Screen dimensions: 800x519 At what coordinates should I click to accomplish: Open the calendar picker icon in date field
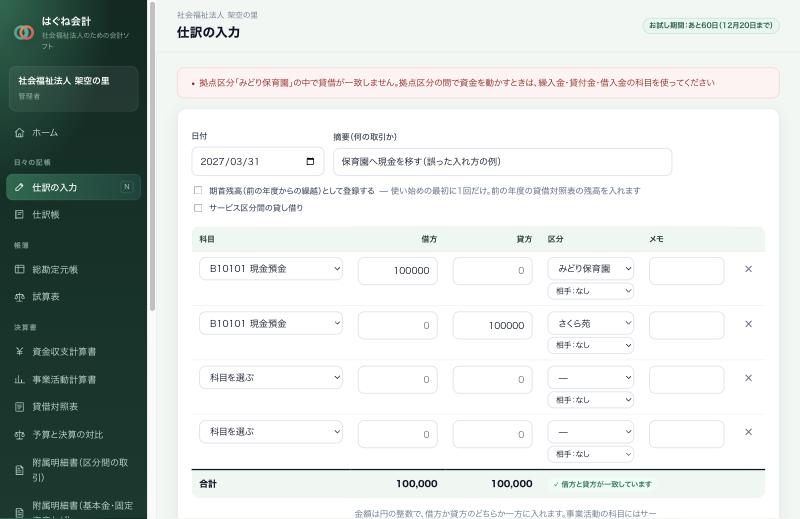pos(310,161)
